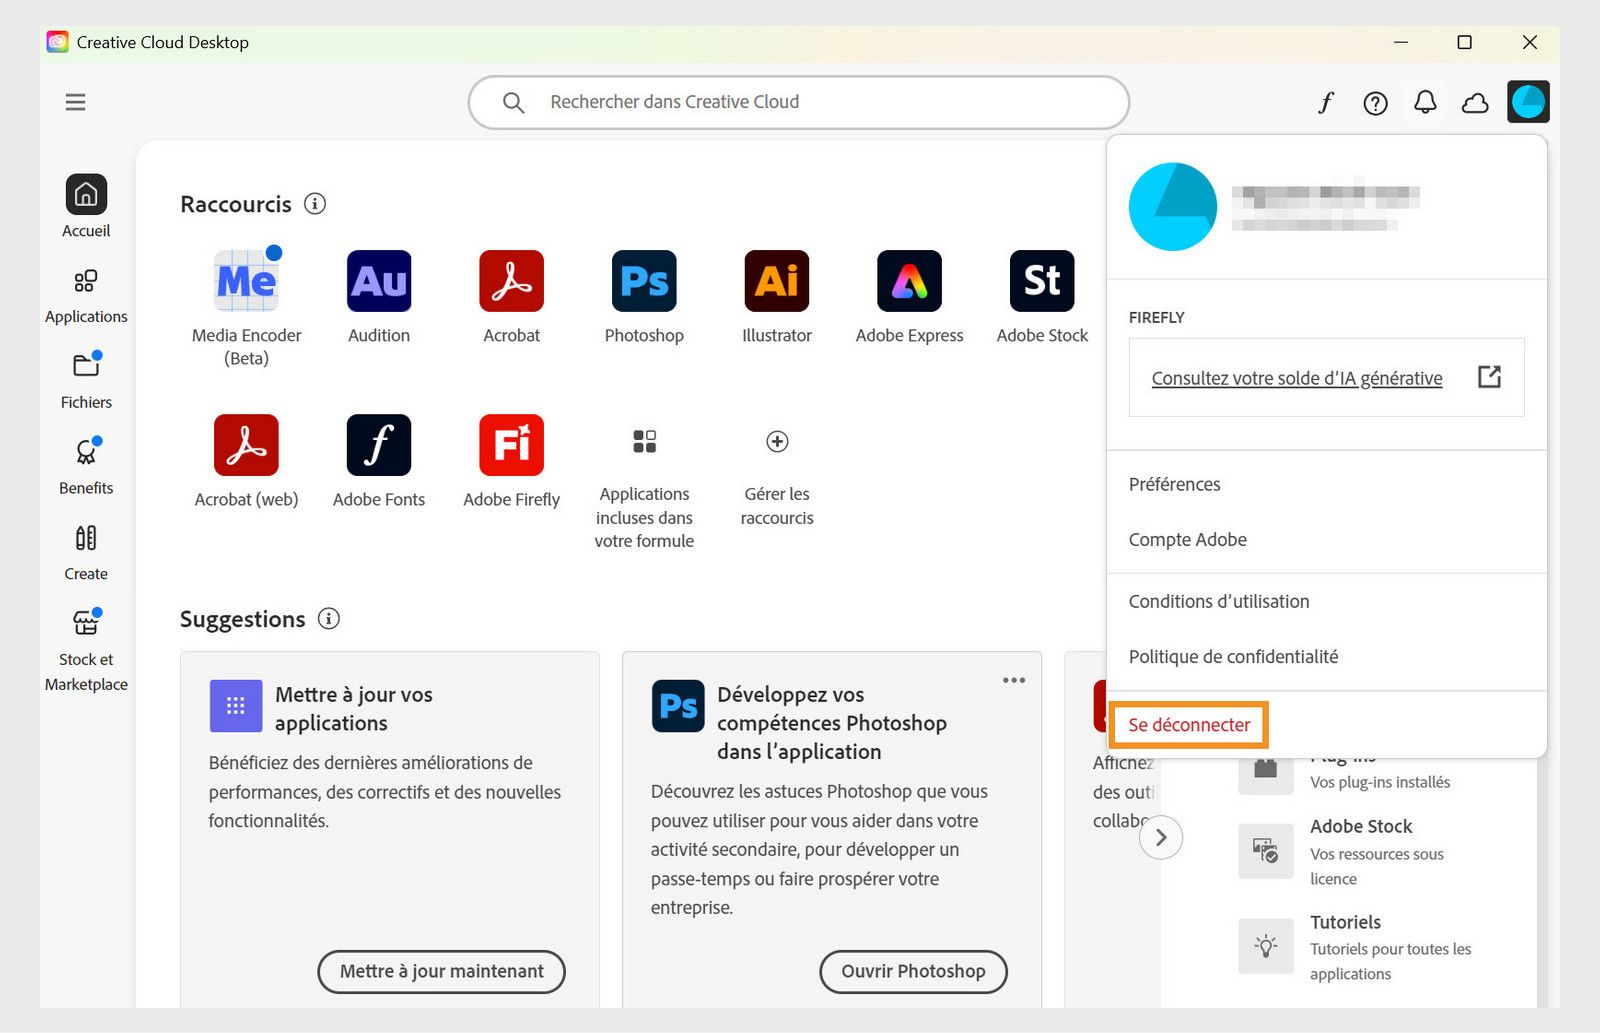1600x1033 pixels.
Task: Open the ellipsis menu on the Photoshop card
Action: (1013, 680)
